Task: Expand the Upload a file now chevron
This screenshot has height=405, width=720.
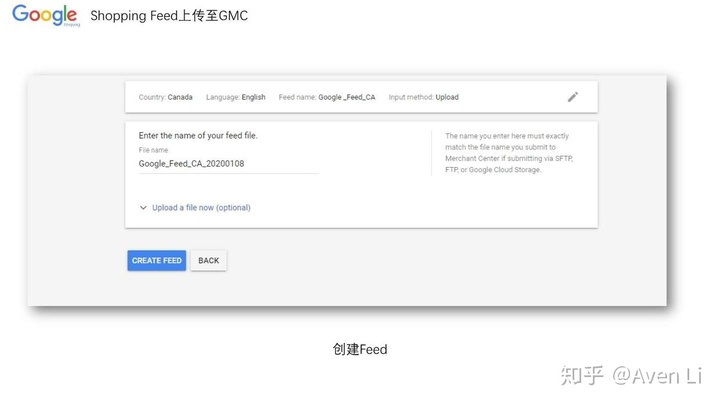Action: click(x=143, y=208)
